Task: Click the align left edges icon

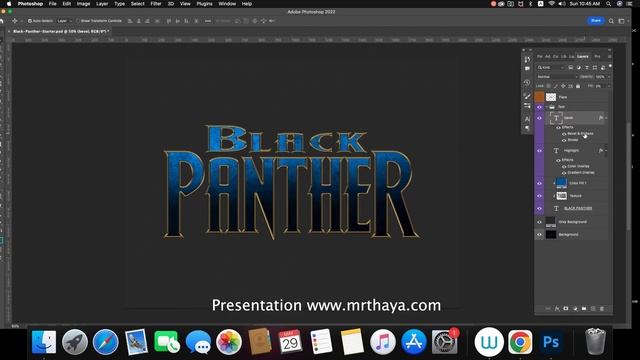Action: tap(130, 21)
